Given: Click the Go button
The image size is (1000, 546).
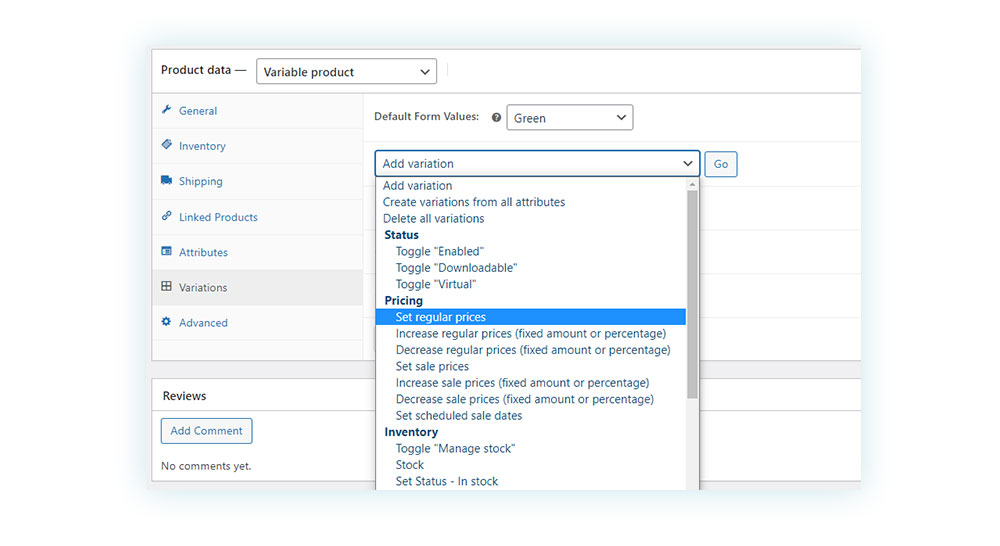Looking at the screenshot, I should point(721,164).
